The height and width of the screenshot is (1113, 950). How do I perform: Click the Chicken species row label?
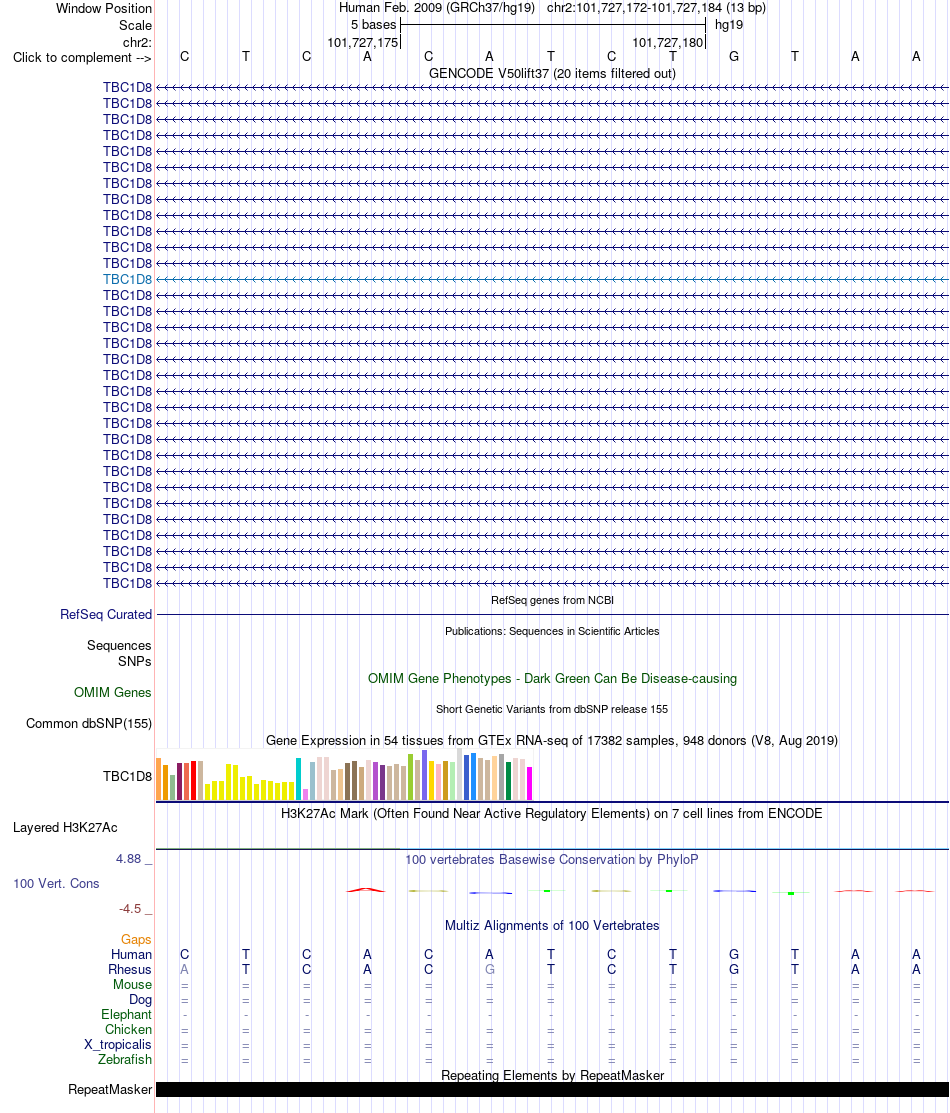tap(129, 1030)
